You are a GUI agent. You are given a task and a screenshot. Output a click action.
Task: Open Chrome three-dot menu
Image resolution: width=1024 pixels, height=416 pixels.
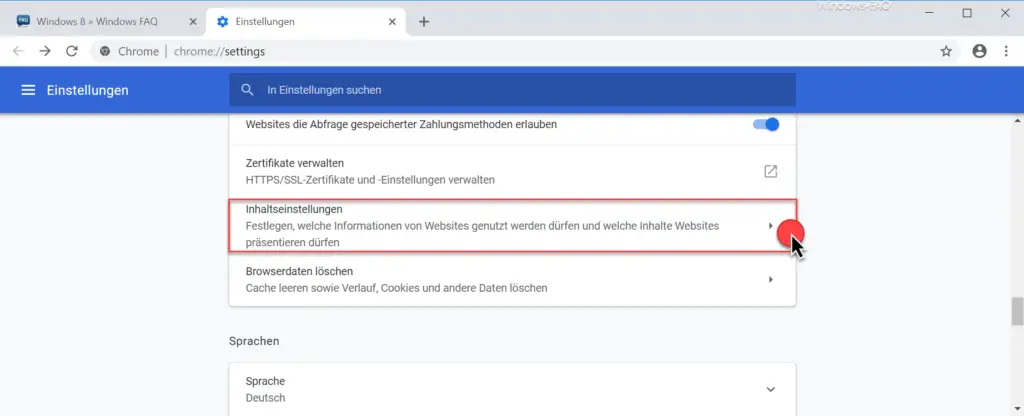click(x=1006, y=51)
